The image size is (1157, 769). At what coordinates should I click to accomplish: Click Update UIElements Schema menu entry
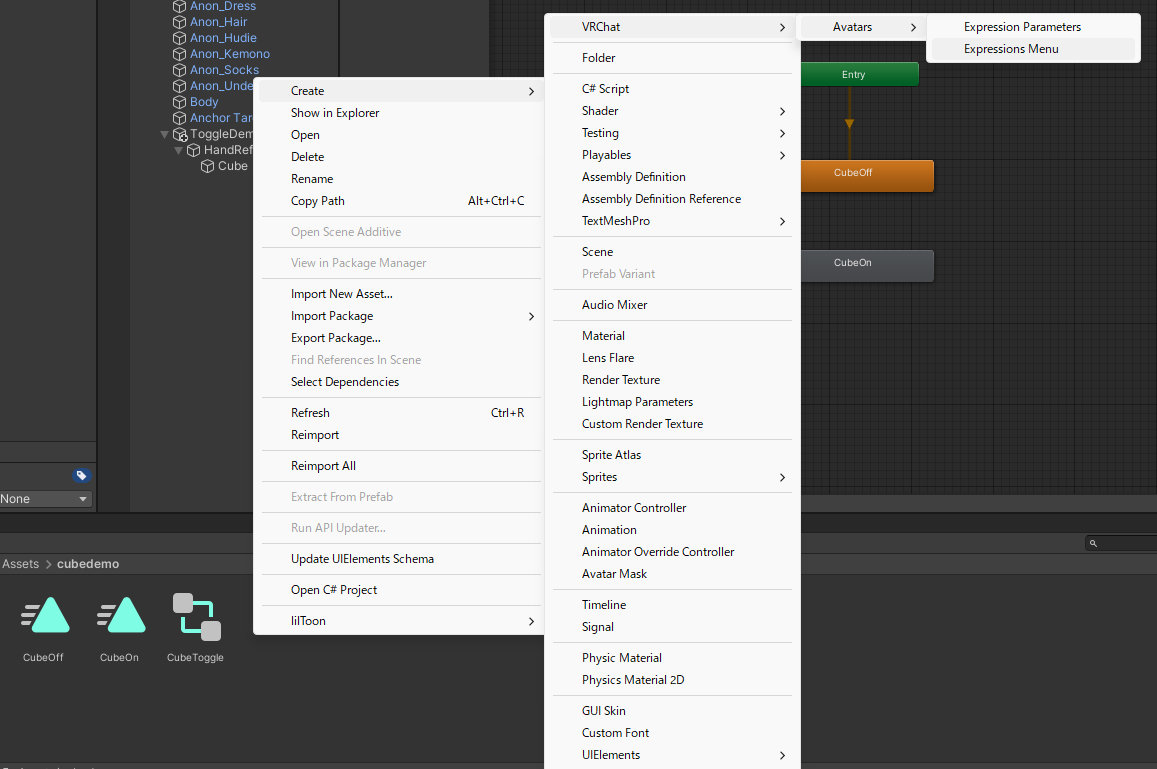401,559
